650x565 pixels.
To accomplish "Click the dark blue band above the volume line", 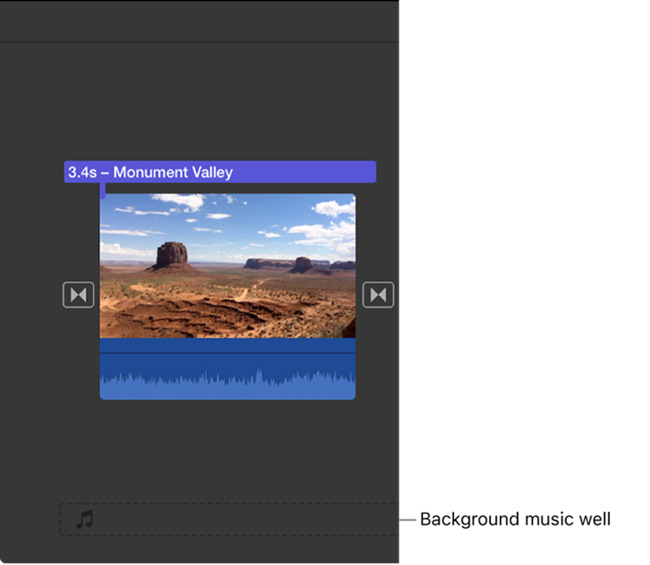I will pos(228,345).
